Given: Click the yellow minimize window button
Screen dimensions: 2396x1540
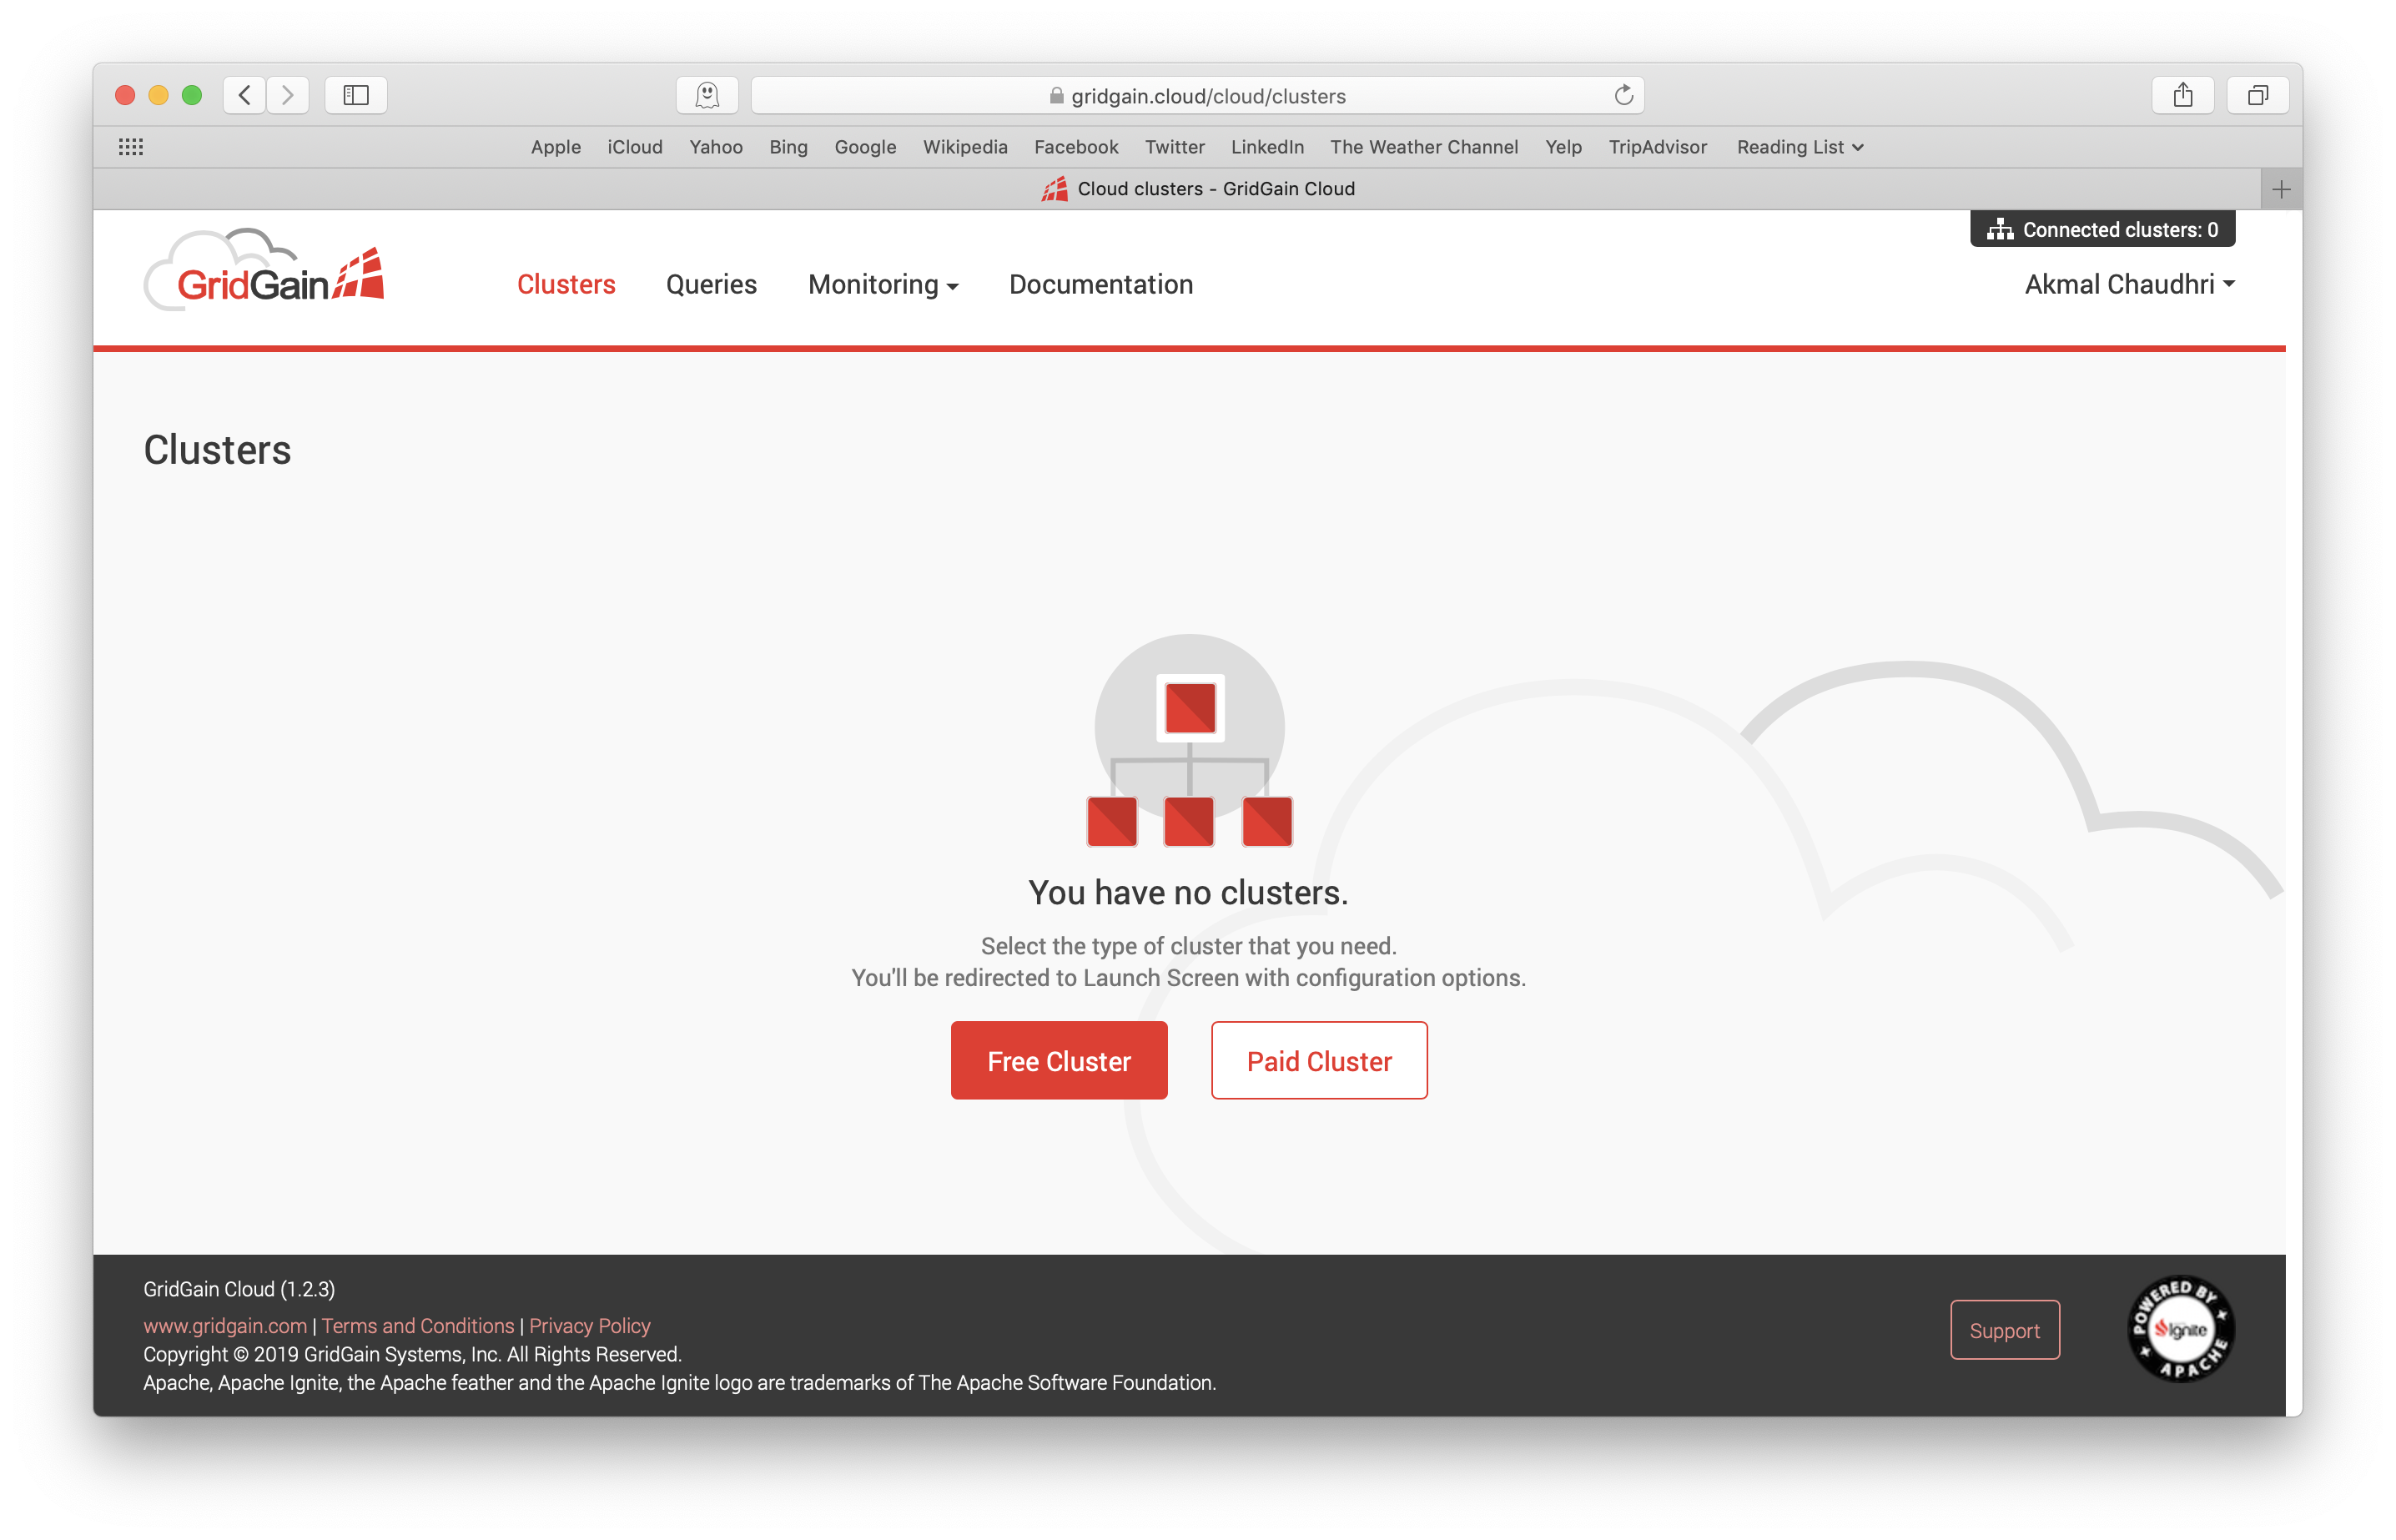Looking at the screenshot, I should [x=158, y=95].
